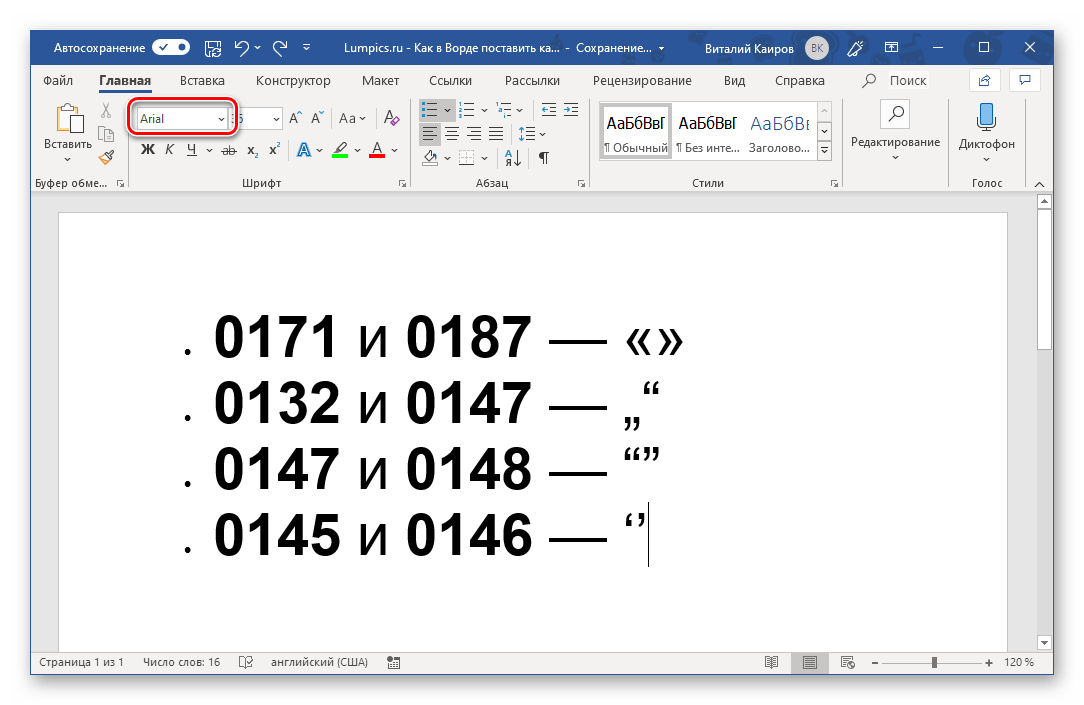Toggle underline Ч formatting
This screenshot has width=1084, height=705.
(191, 149)
